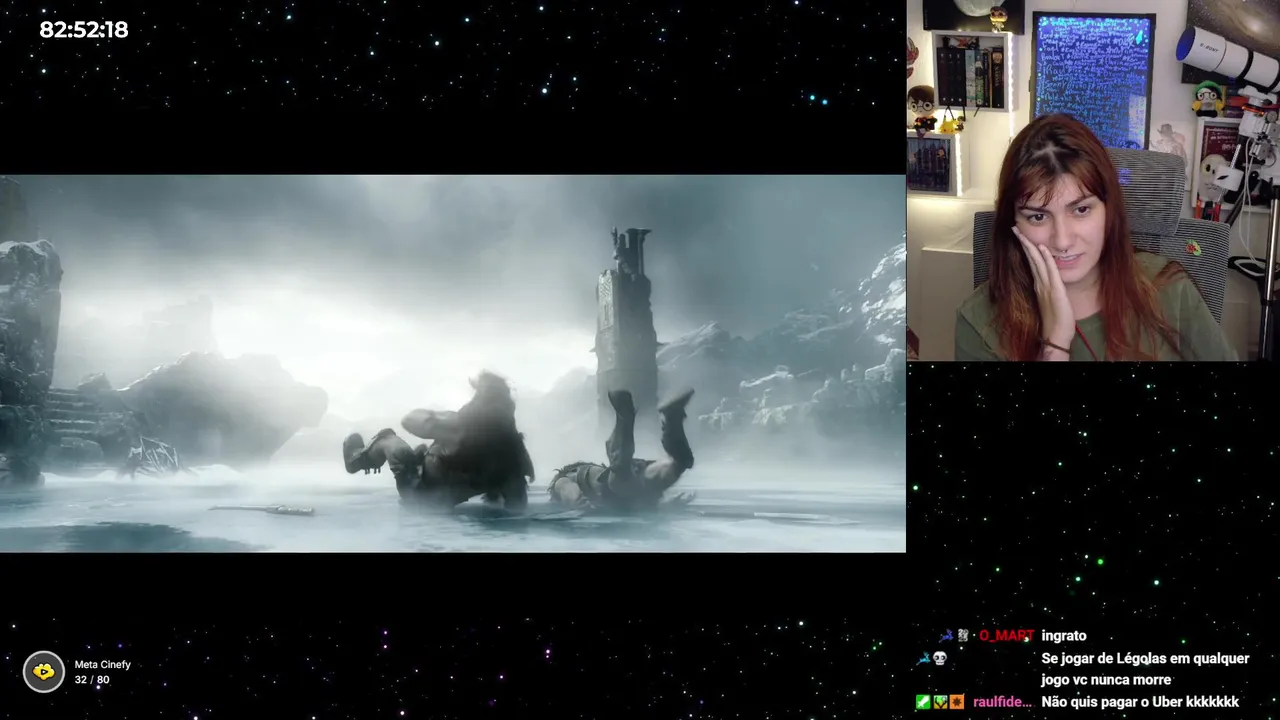
Task: Click the streamer webcam feed
Action: coord(1093,180)
